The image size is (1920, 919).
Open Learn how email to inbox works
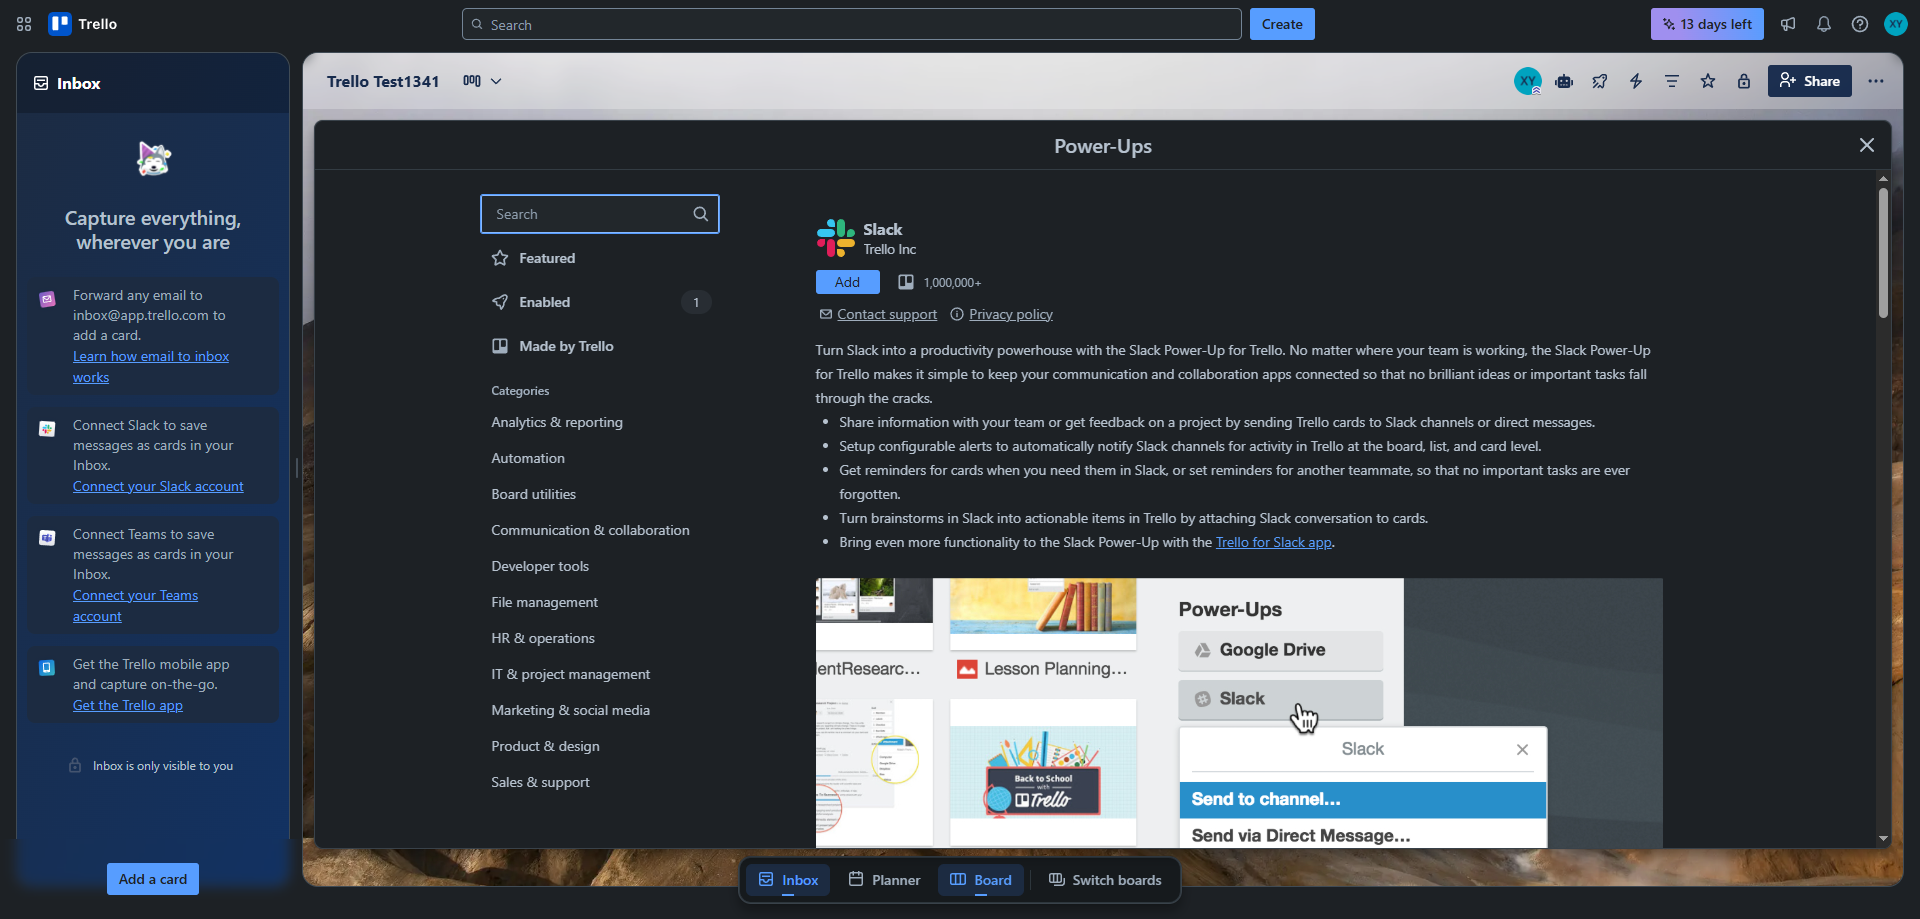tap(151, 366)
